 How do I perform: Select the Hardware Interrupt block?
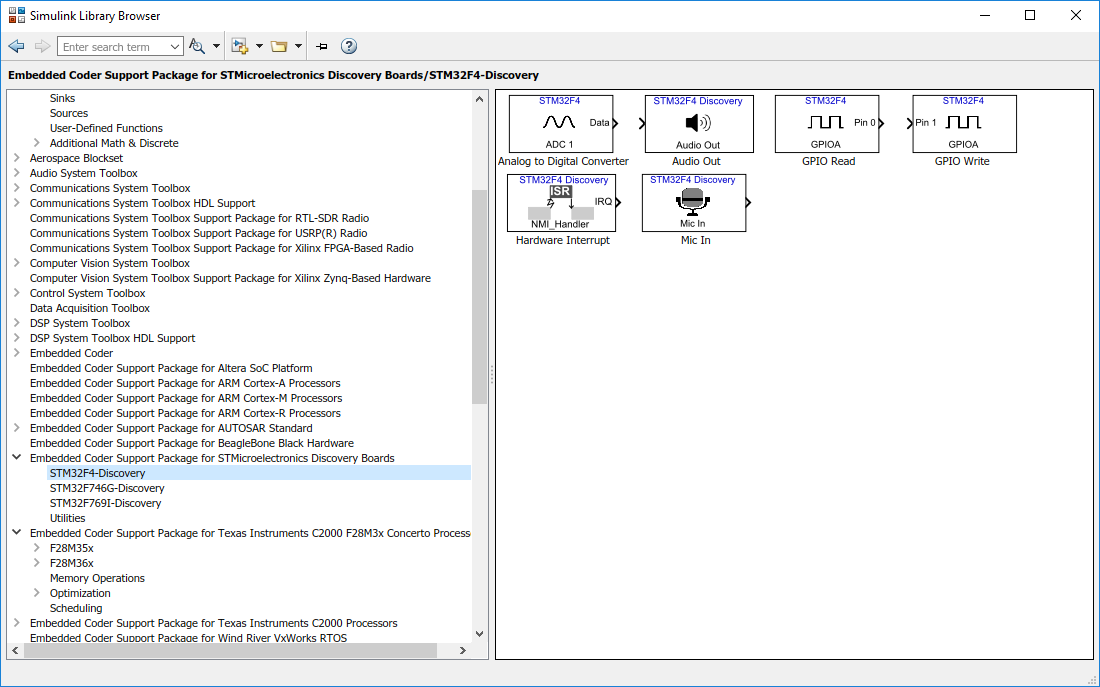[561, 203]
